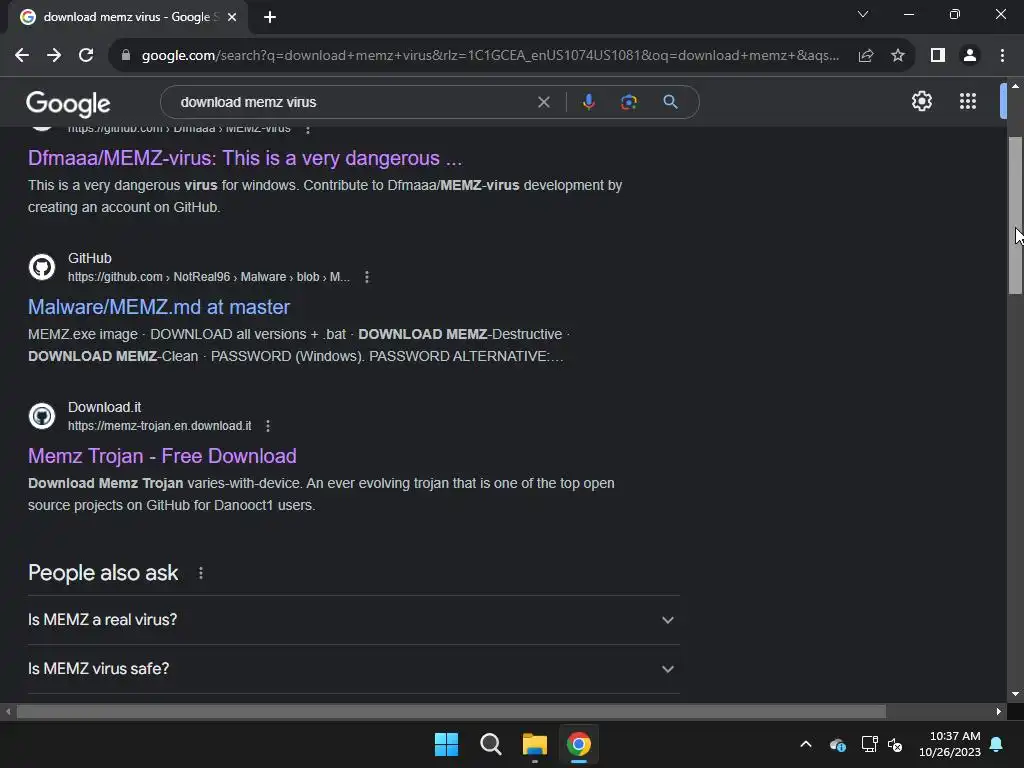Viewport: 1024px width, 768px height.
Task: Share this page from the address bar
Action: pos(866,56)
